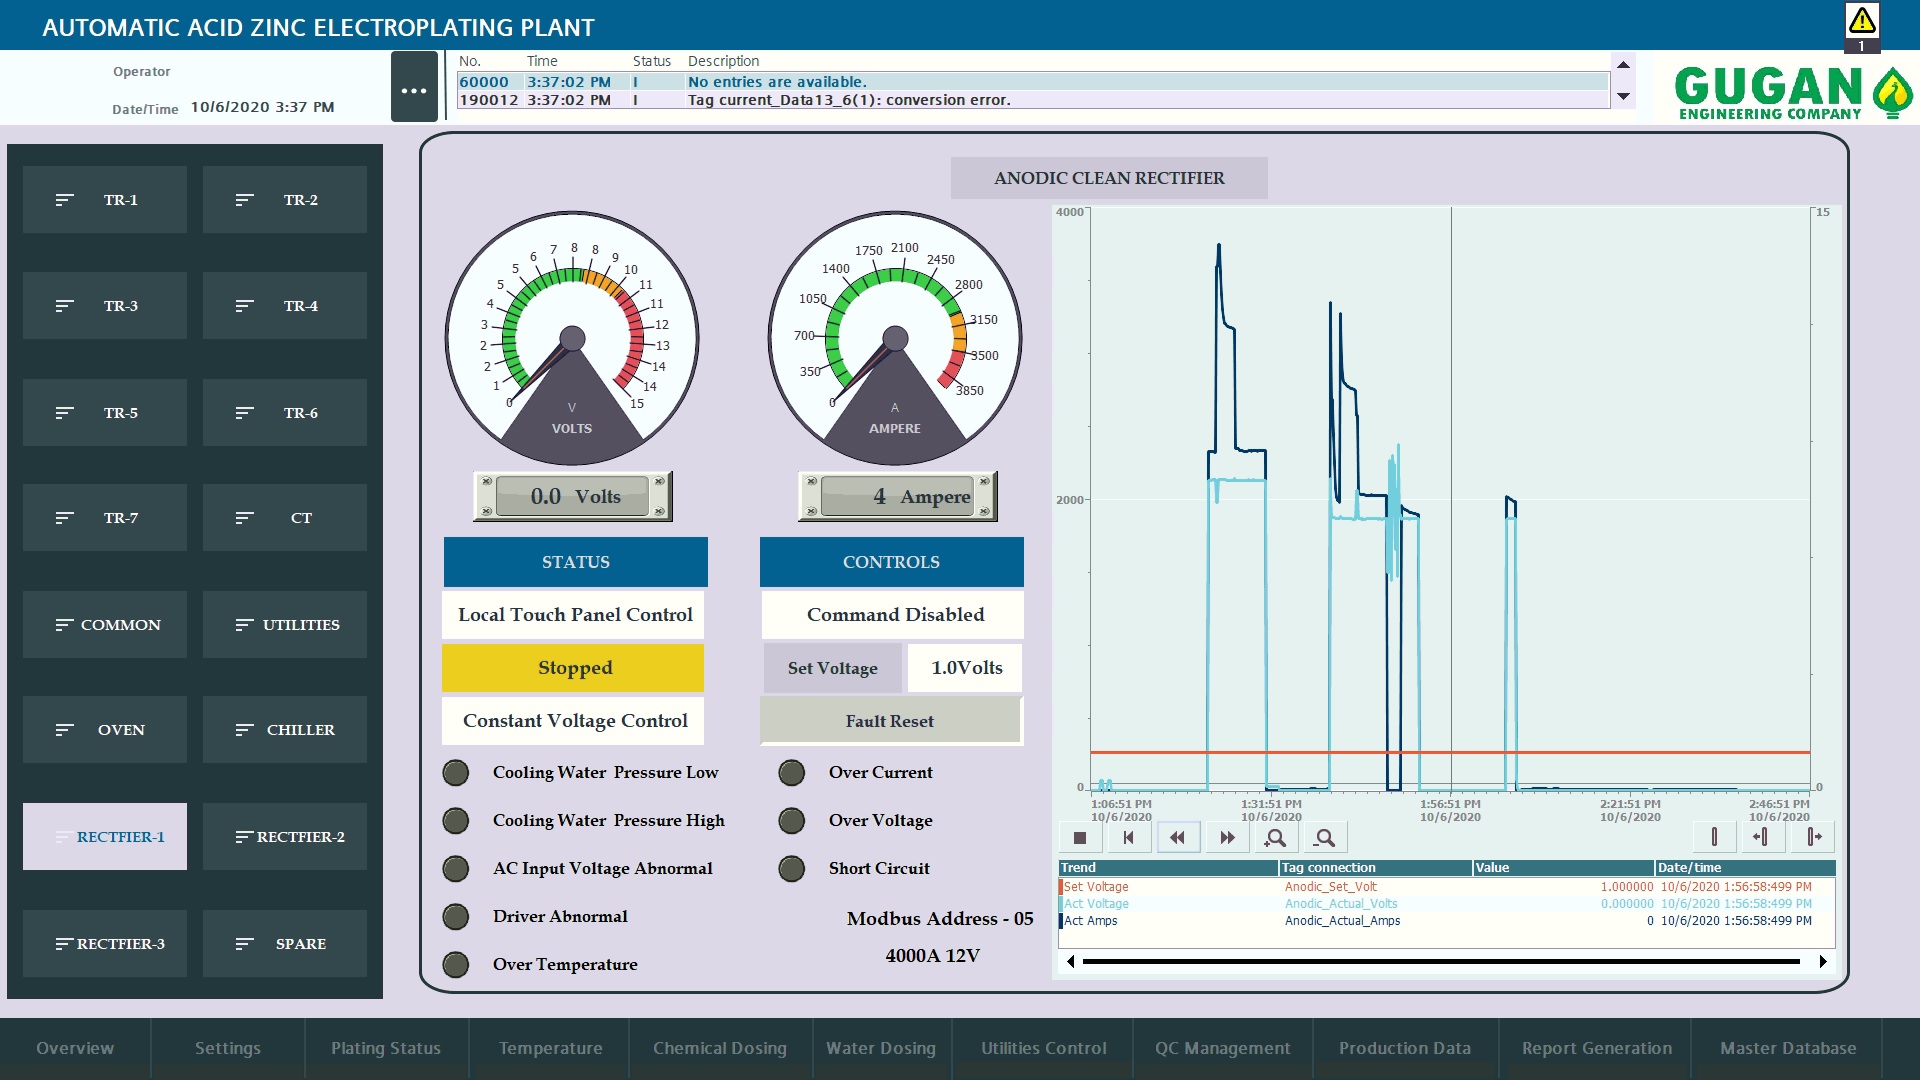Click Cooling Water Pressure Low indicator
The height and width of the screenshot is (1080, 1920).
click(x=456, y=773)
